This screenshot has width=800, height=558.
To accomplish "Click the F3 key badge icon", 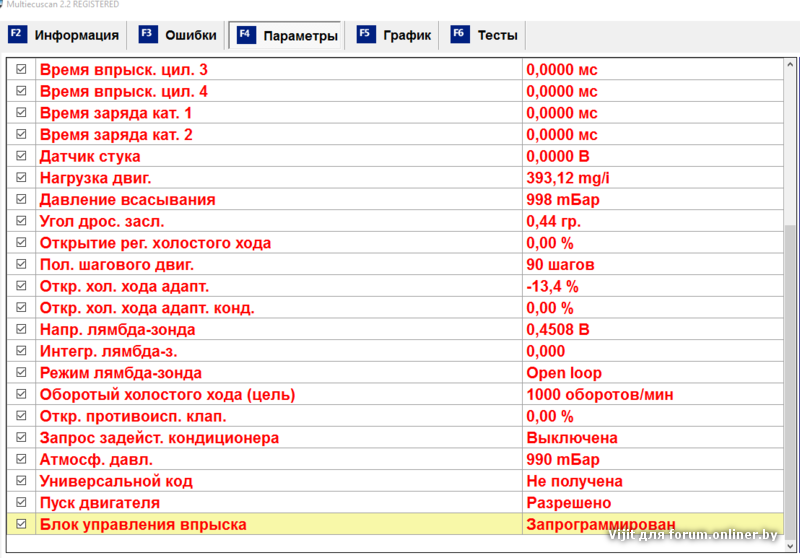I will 147,35.
